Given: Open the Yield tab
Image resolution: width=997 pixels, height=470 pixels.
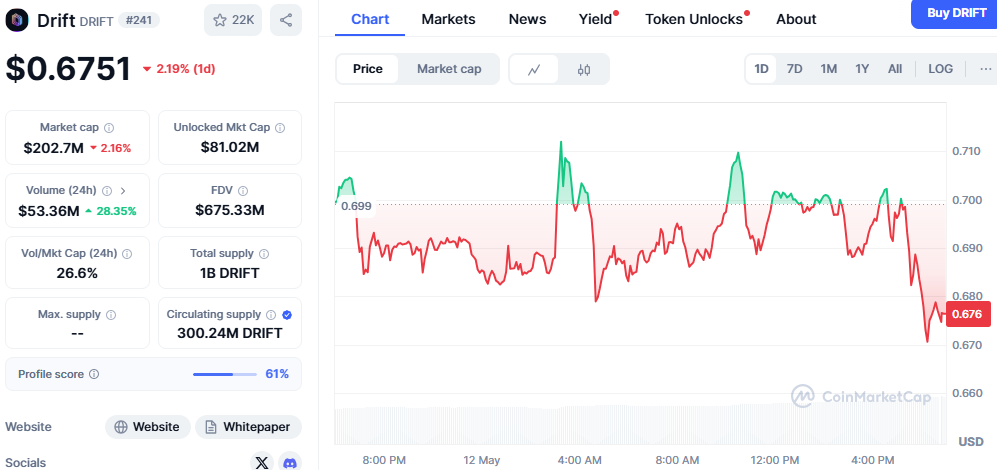Looking at the screenshot, I should click(596, 20).
